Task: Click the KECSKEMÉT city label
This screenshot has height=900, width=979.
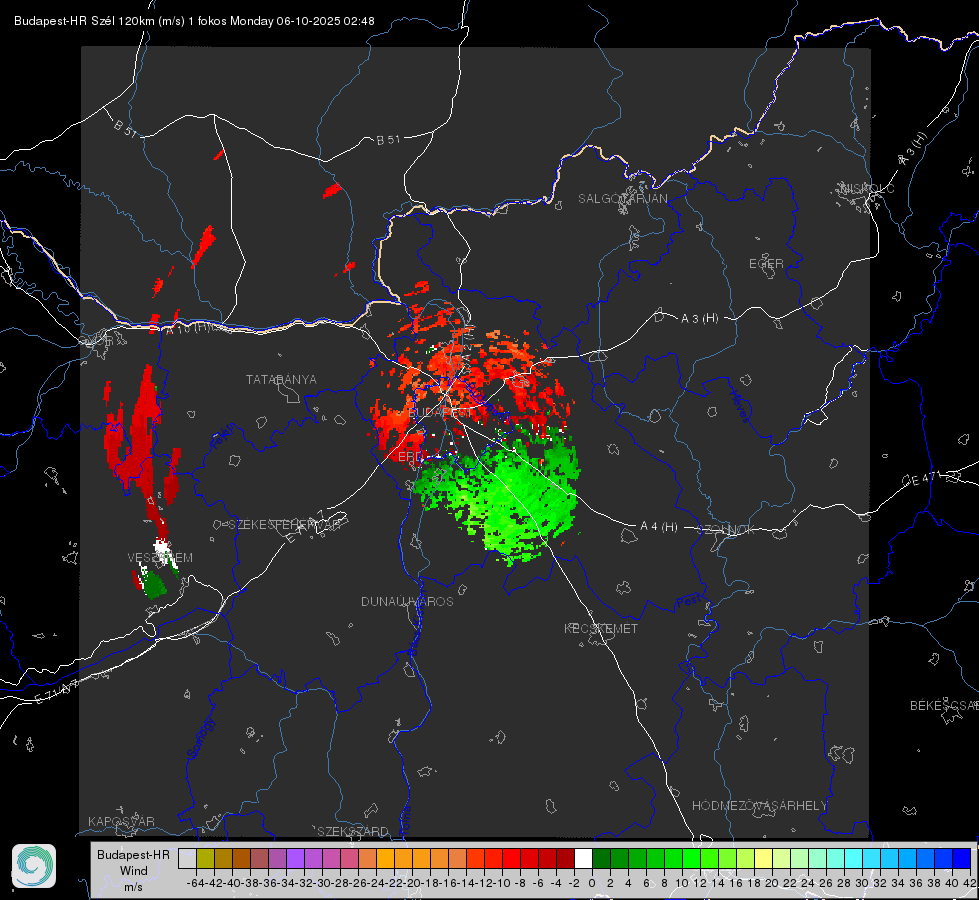Action: 601,628
